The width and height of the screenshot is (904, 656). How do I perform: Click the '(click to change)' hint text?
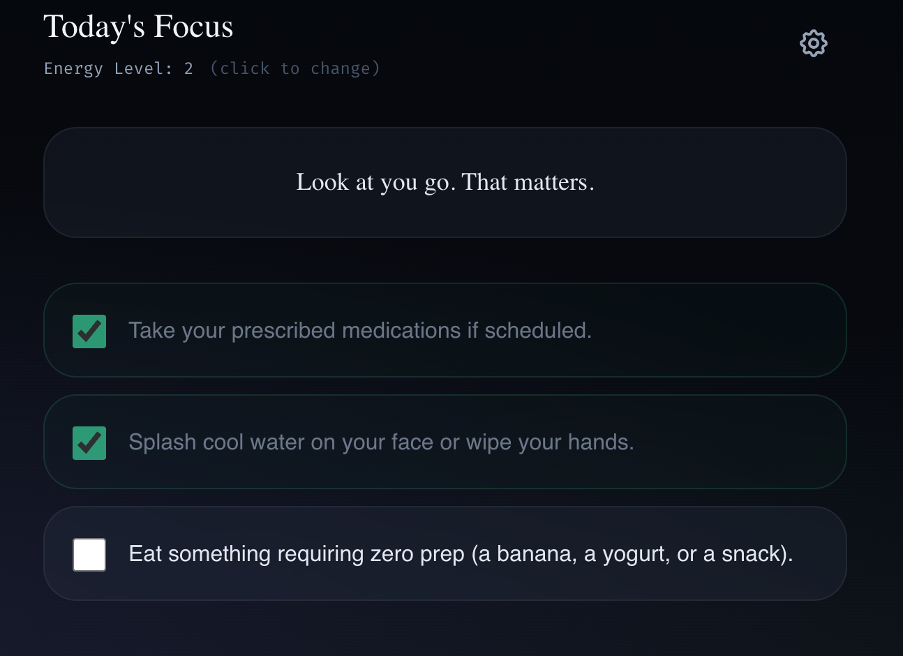pyautogui.click(x=295, y=69)
